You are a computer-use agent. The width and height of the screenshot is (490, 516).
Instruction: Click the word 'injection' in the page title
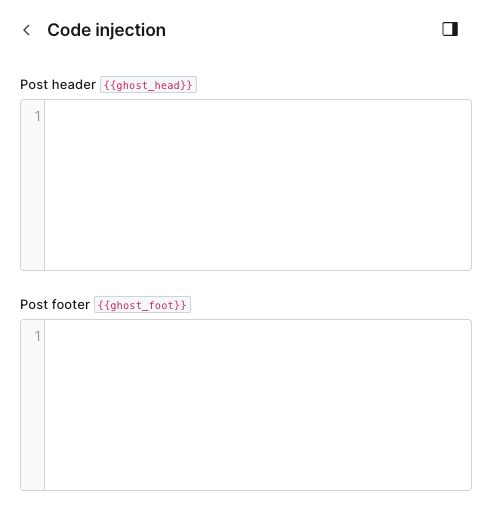[130, 30]
